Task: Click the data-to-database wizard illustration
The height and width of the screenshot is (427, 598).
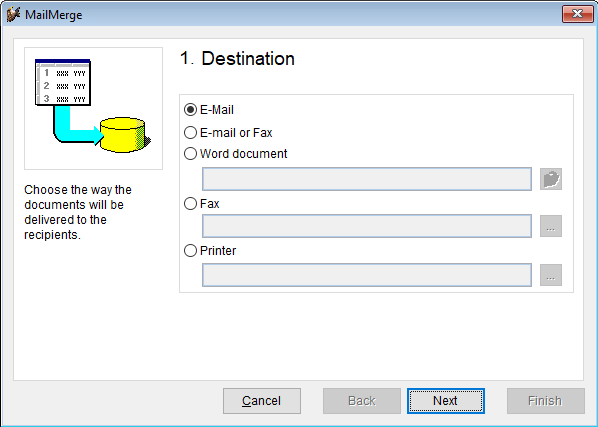Action: coord(93,108)
